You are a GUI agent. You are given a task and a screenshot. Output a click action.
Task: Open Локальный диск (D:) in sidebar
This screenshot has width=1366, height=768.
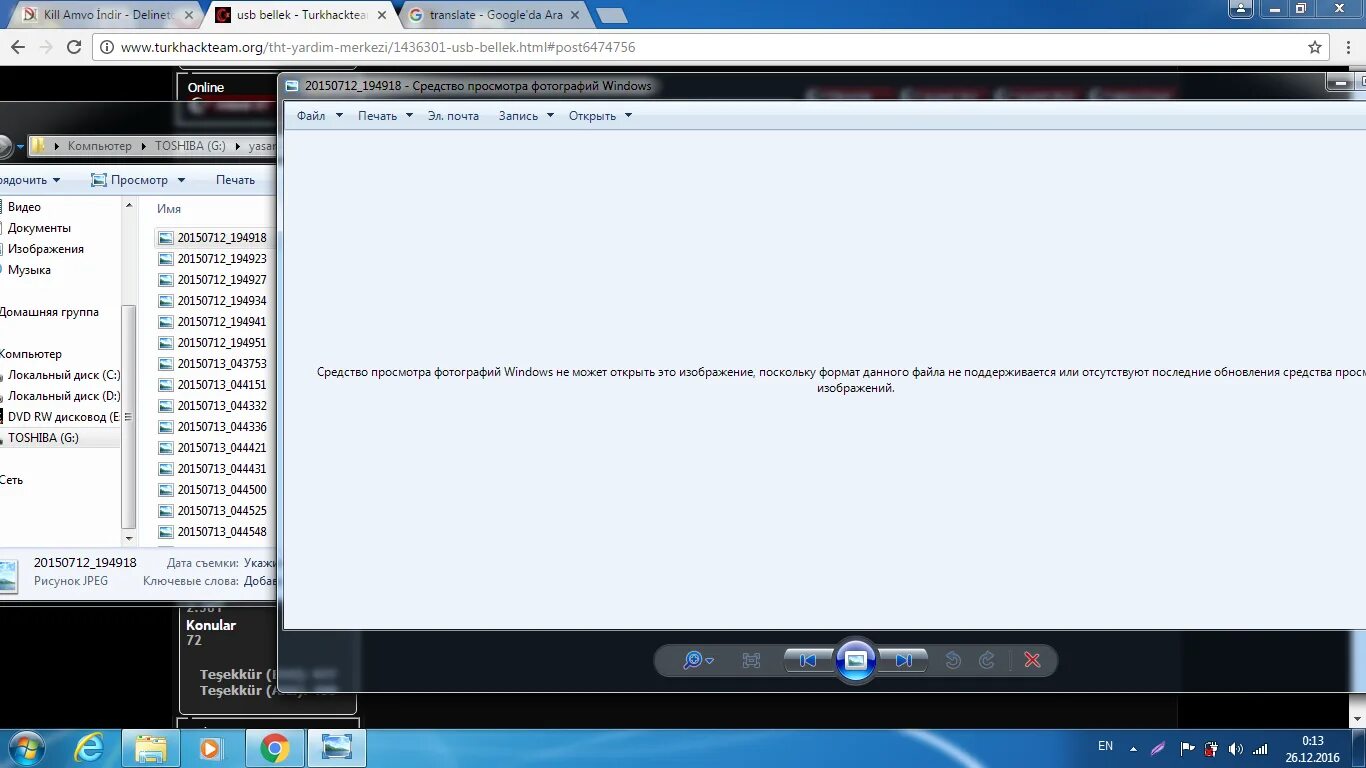64,396
